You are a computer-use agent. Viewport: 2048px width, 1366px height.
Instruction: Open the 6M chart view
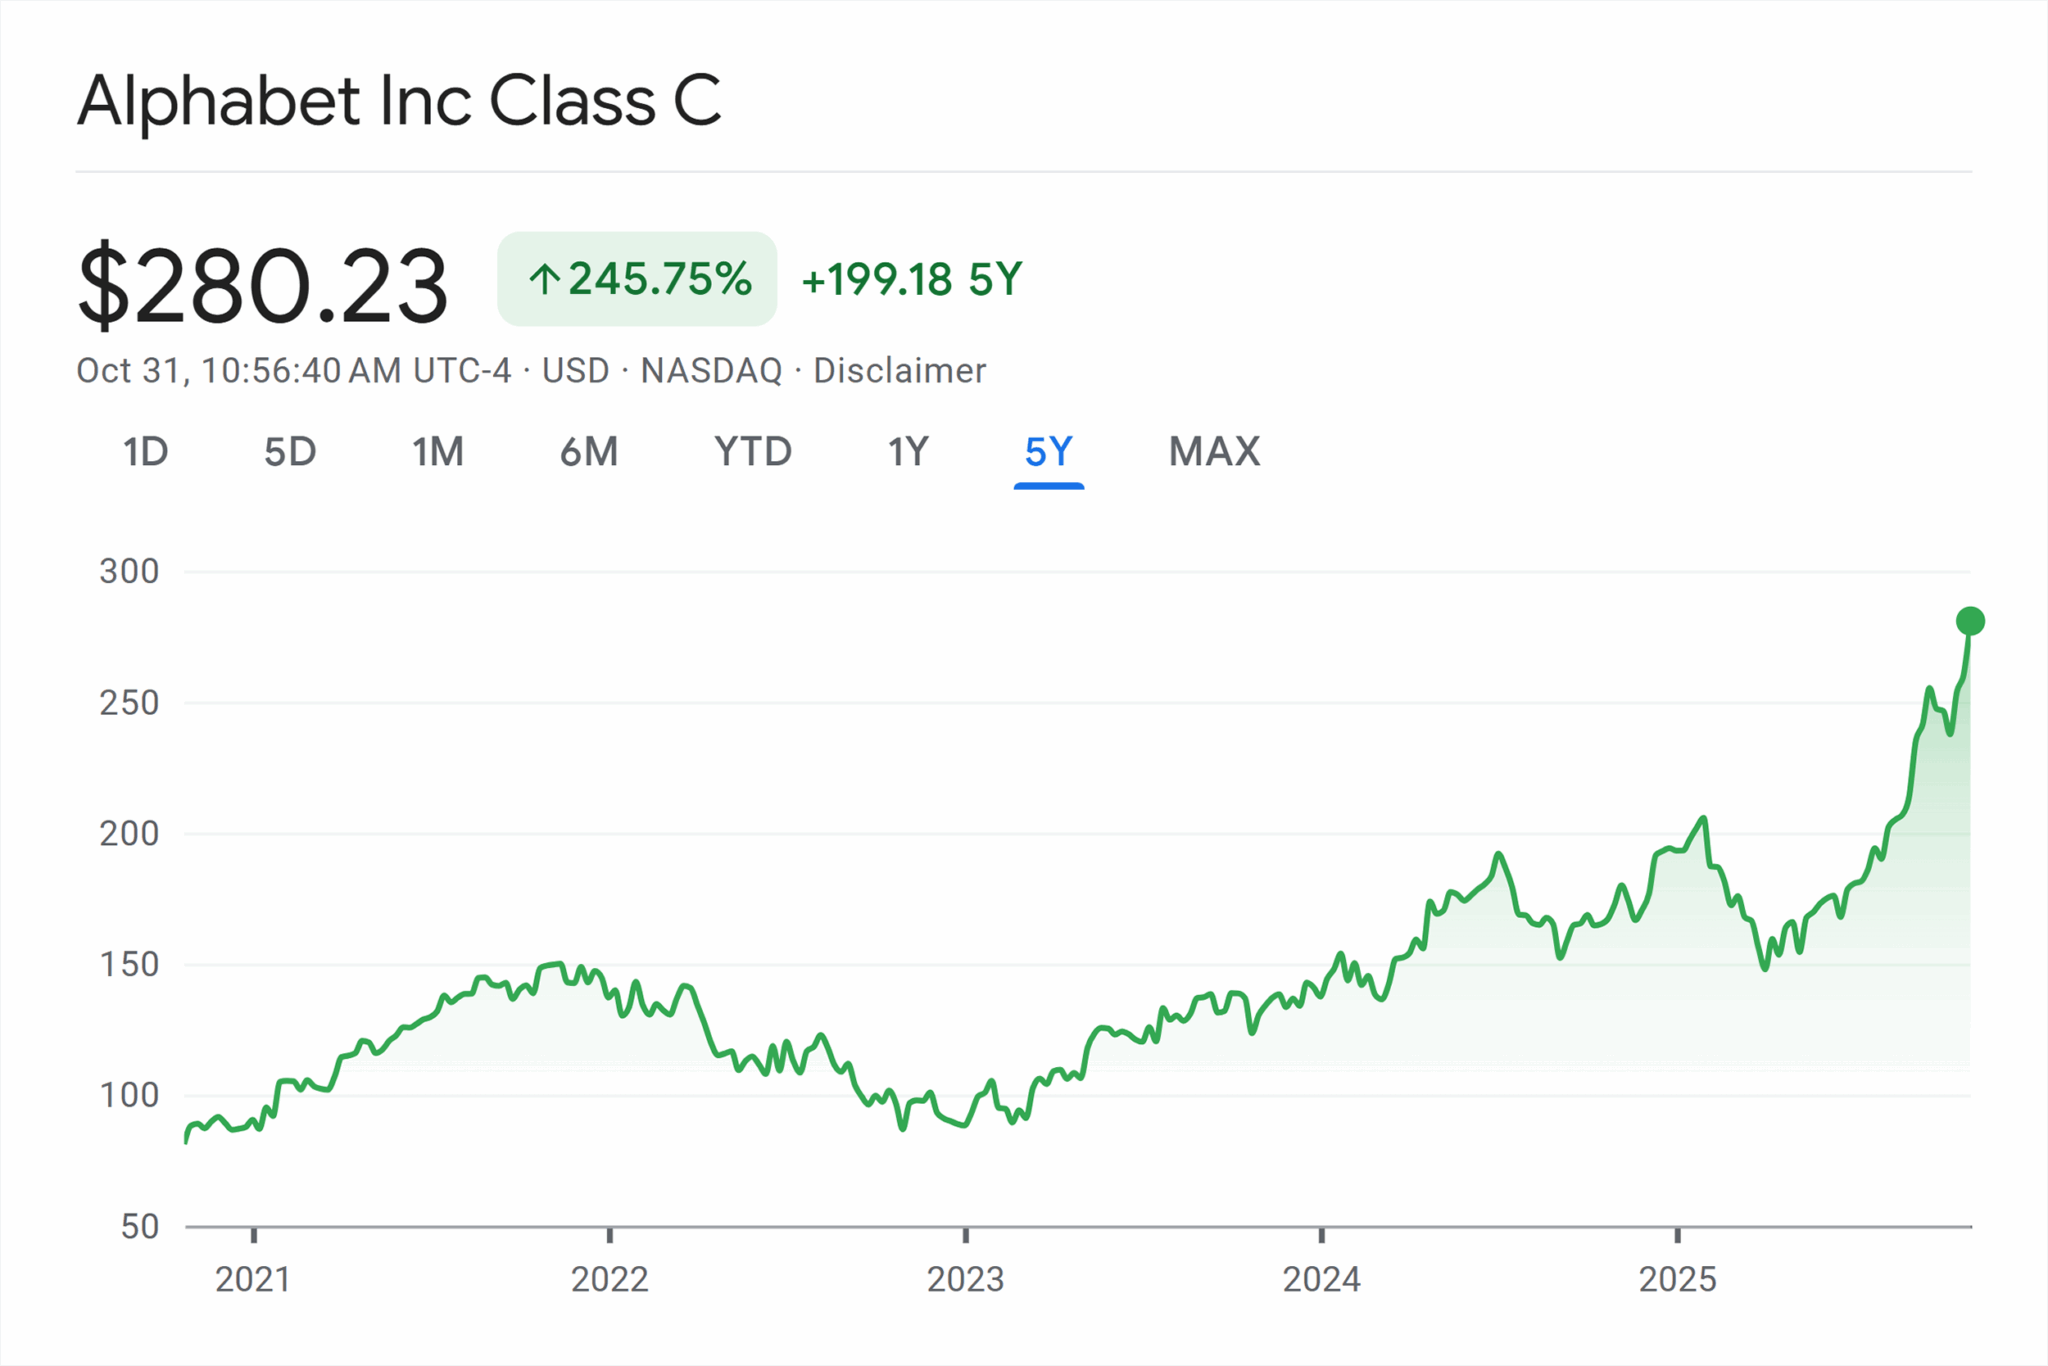pos(589,452)
